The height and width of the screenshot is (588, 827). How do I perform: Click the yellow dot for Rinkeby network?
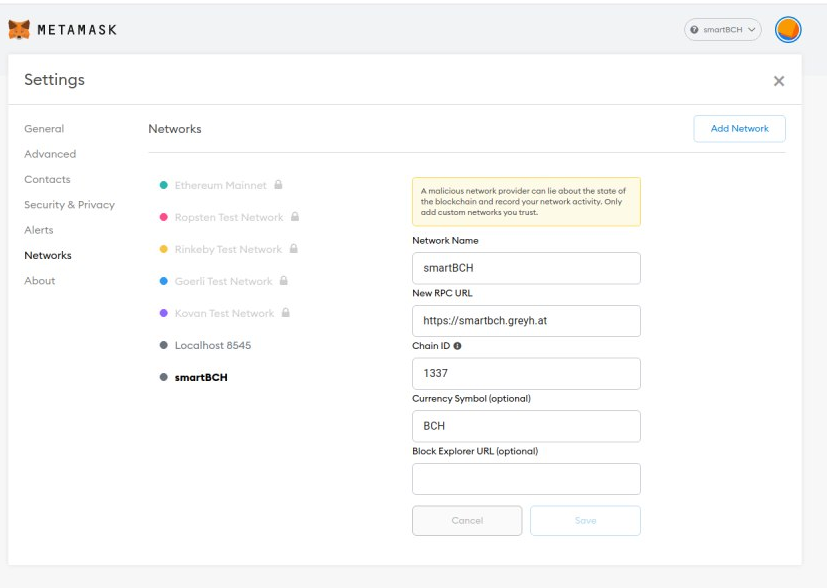point(164,249)
